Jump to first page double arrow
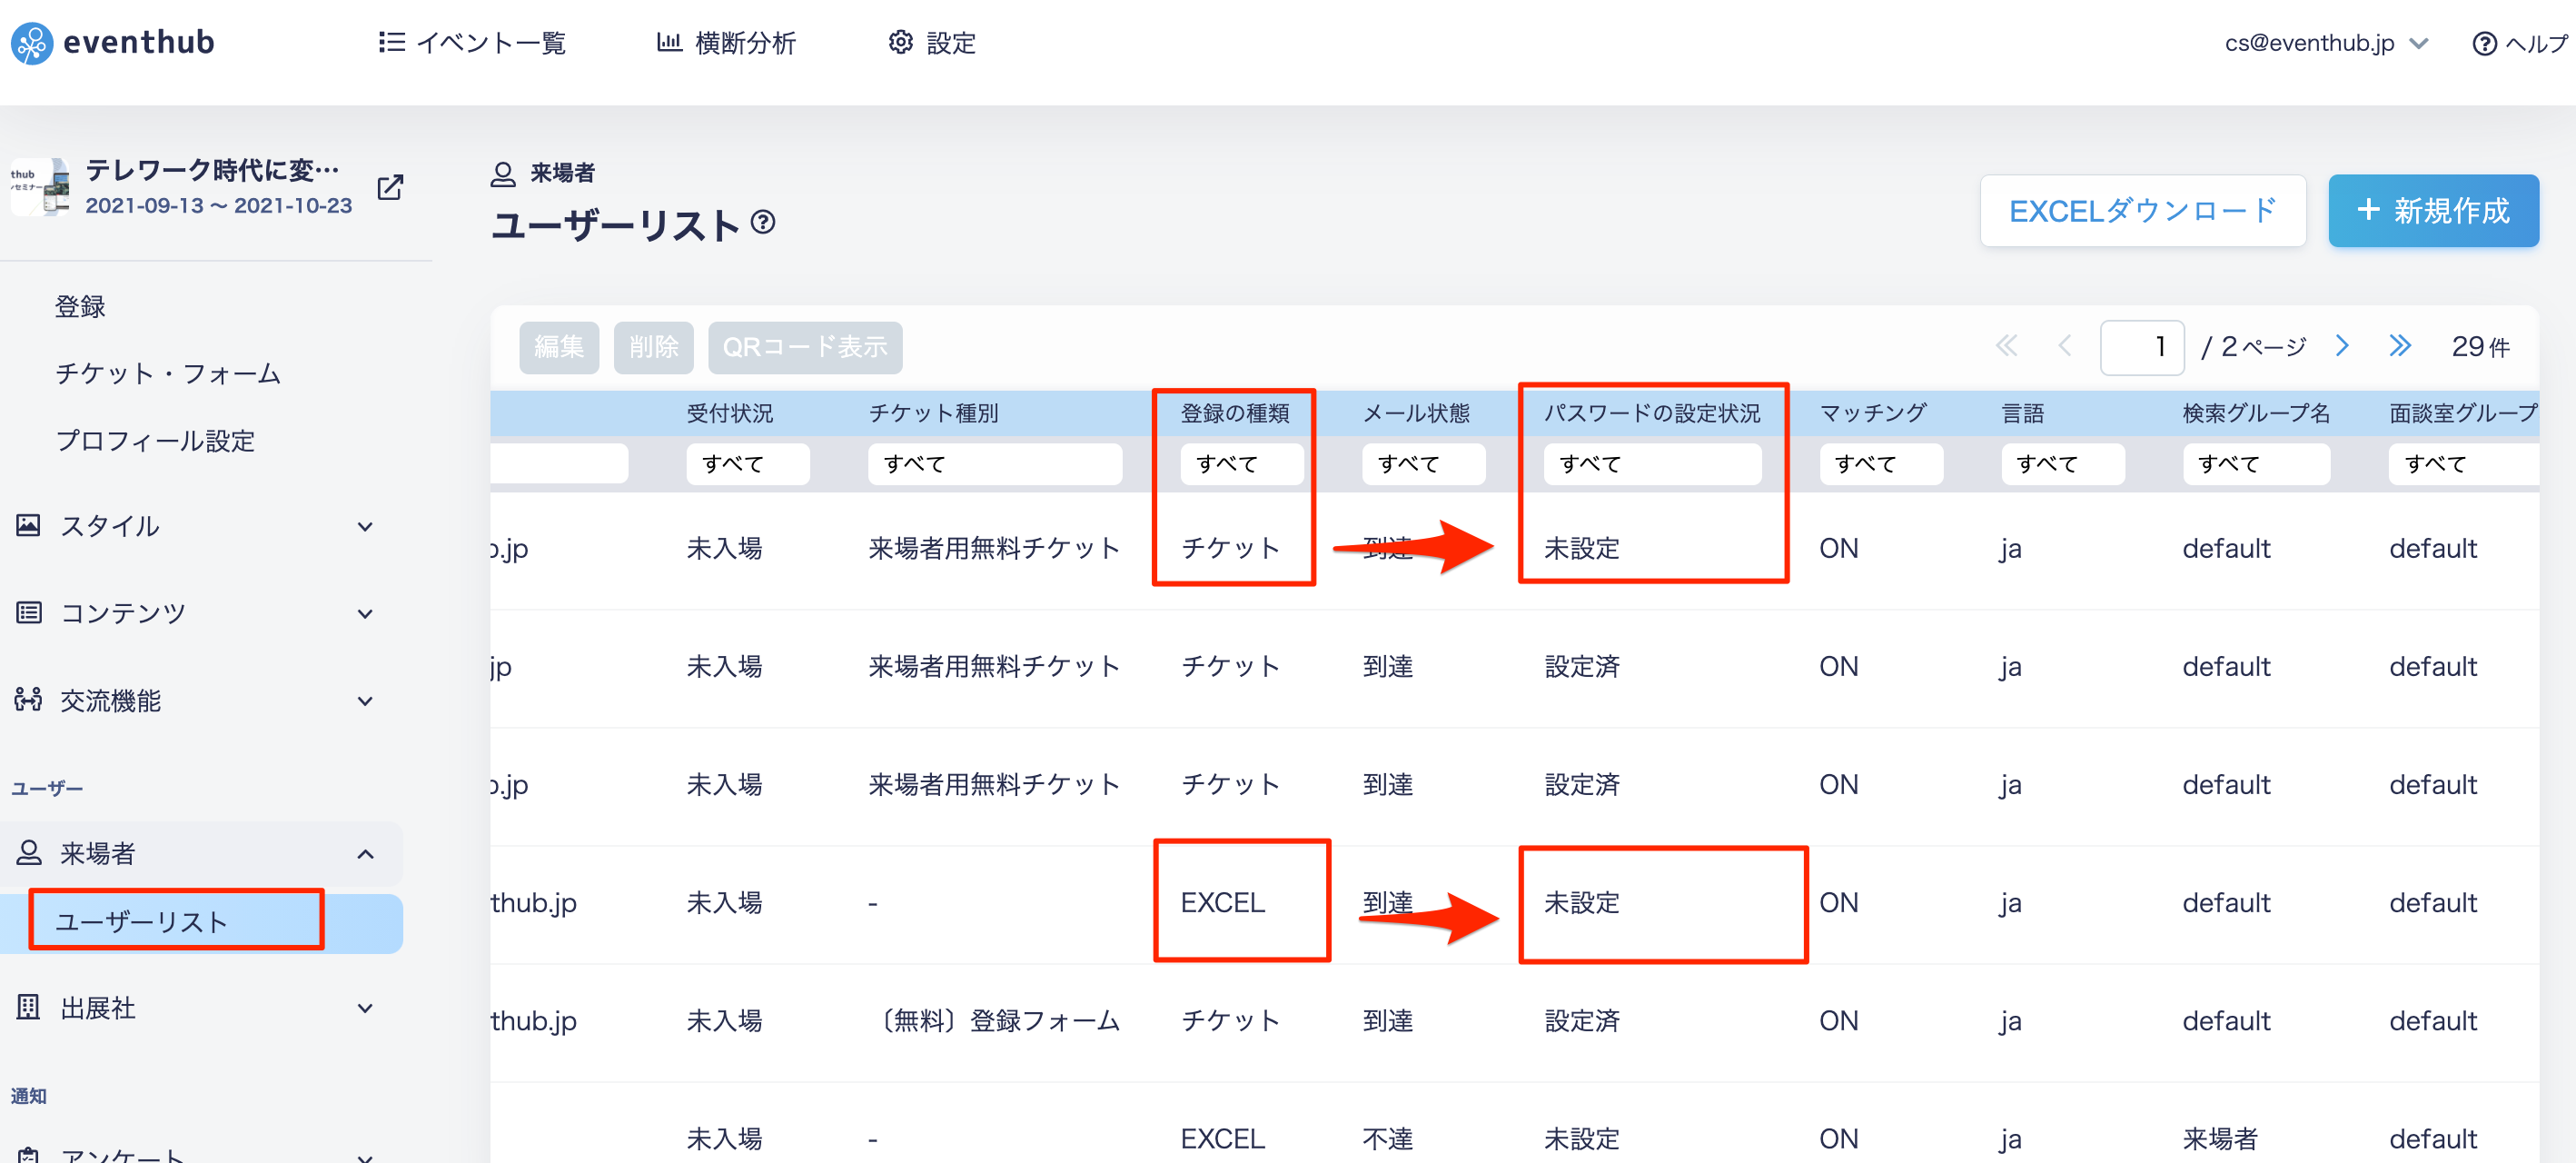 pos(2006,346)
